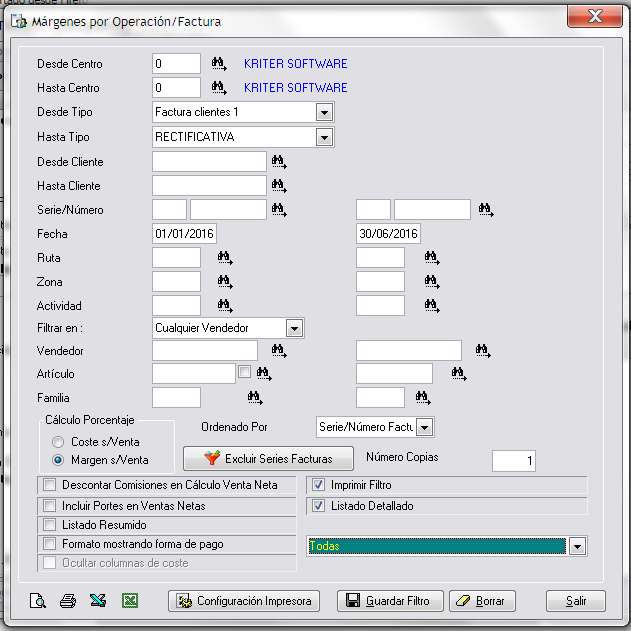Click the Hasta Cliente input field
Viewport: 631px width, 631px height.
pos(209,186)
